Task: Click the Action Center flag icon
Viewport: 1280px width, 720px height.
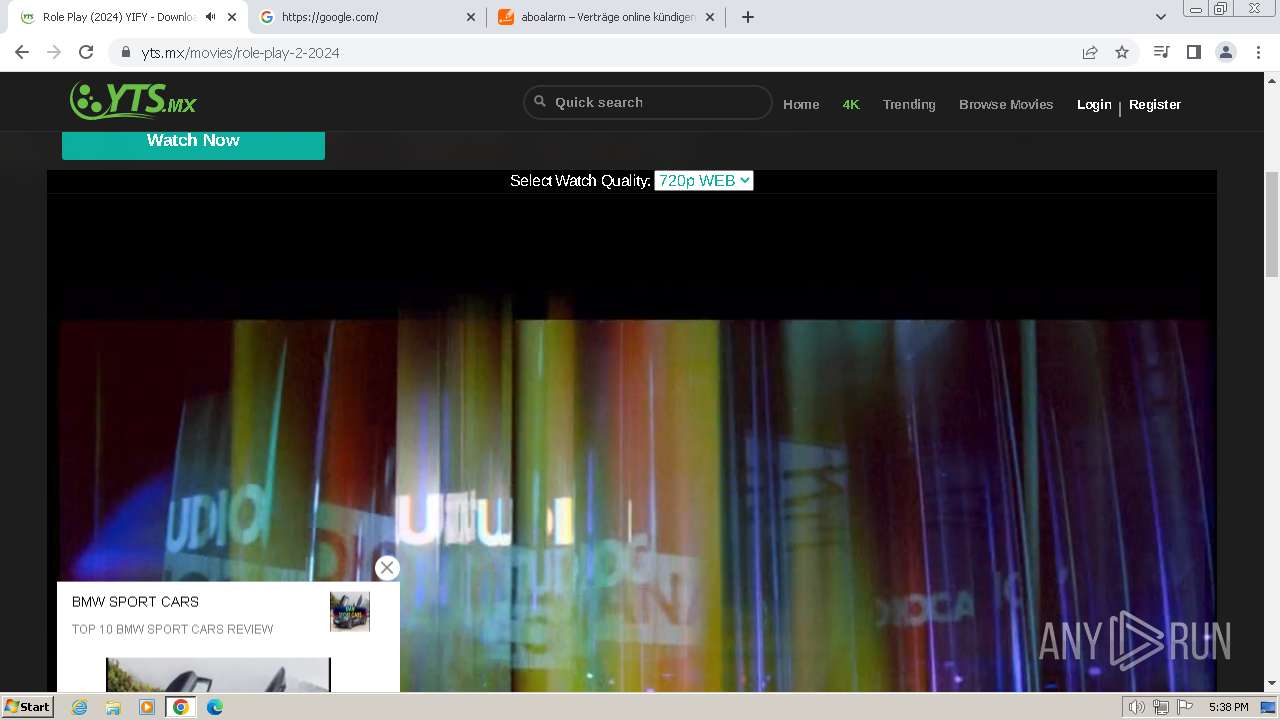Action: pyautogui.click(x=1185, y=707)
